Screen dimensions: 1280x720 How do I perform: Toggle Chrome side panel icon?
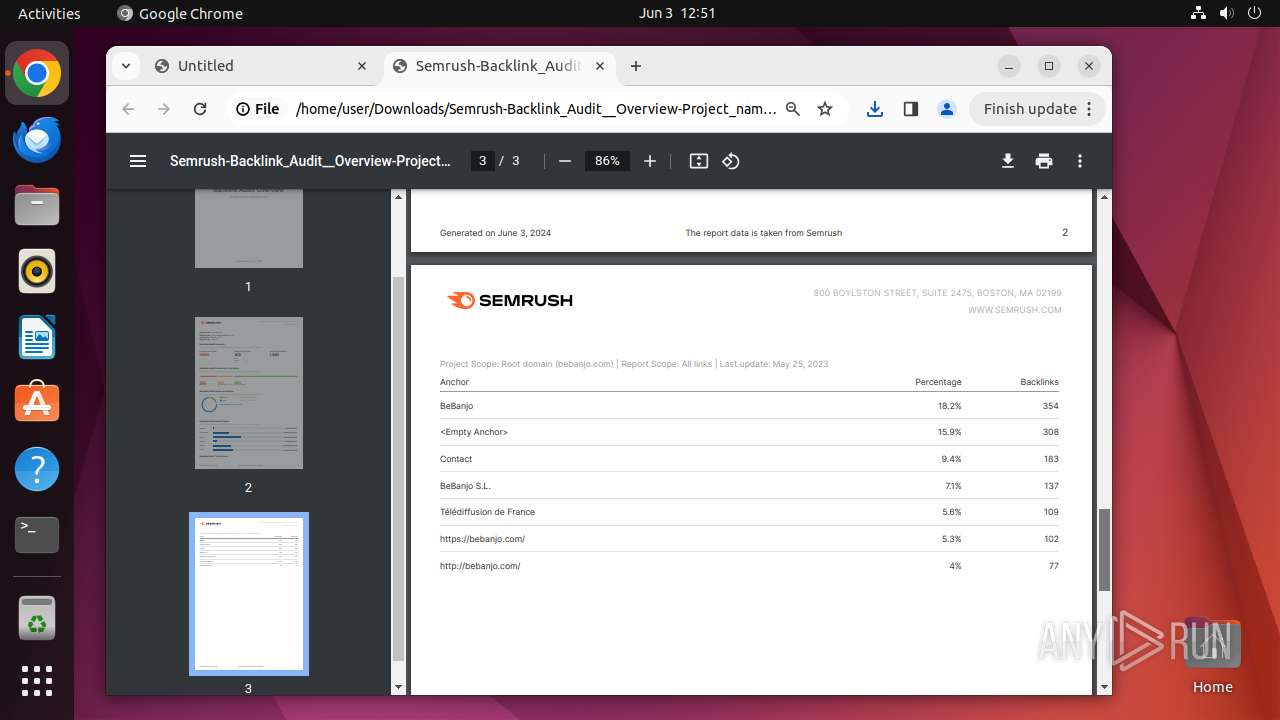click(x=911, y=109)
